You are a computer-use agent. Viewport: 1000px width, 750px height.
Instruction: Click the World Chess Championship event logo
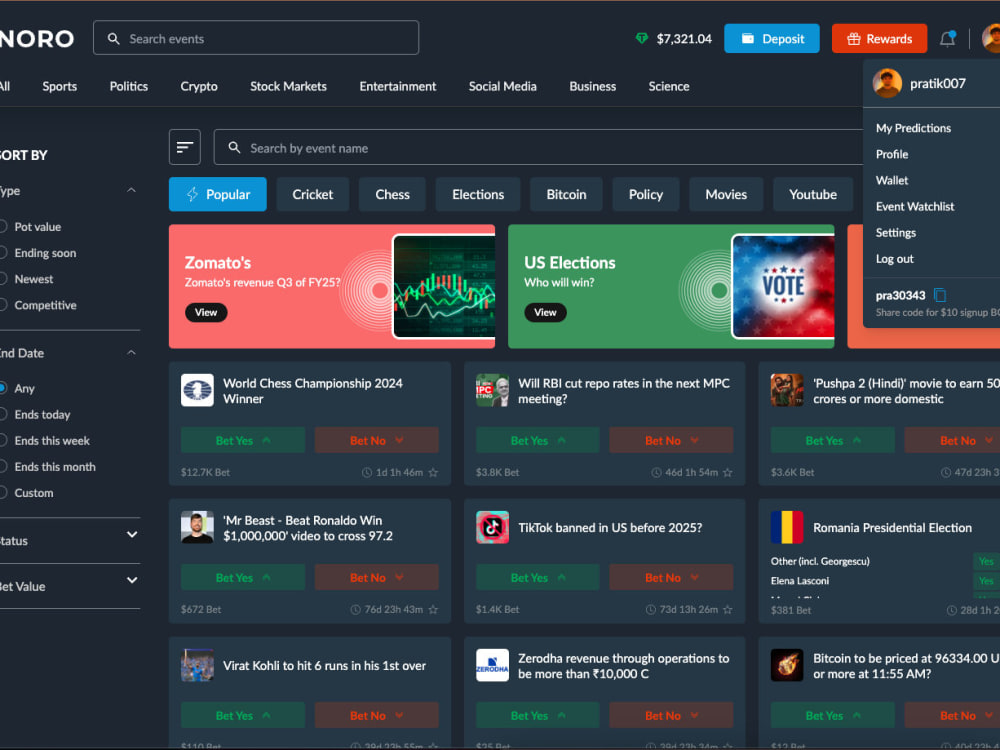(x=197, y=390)
